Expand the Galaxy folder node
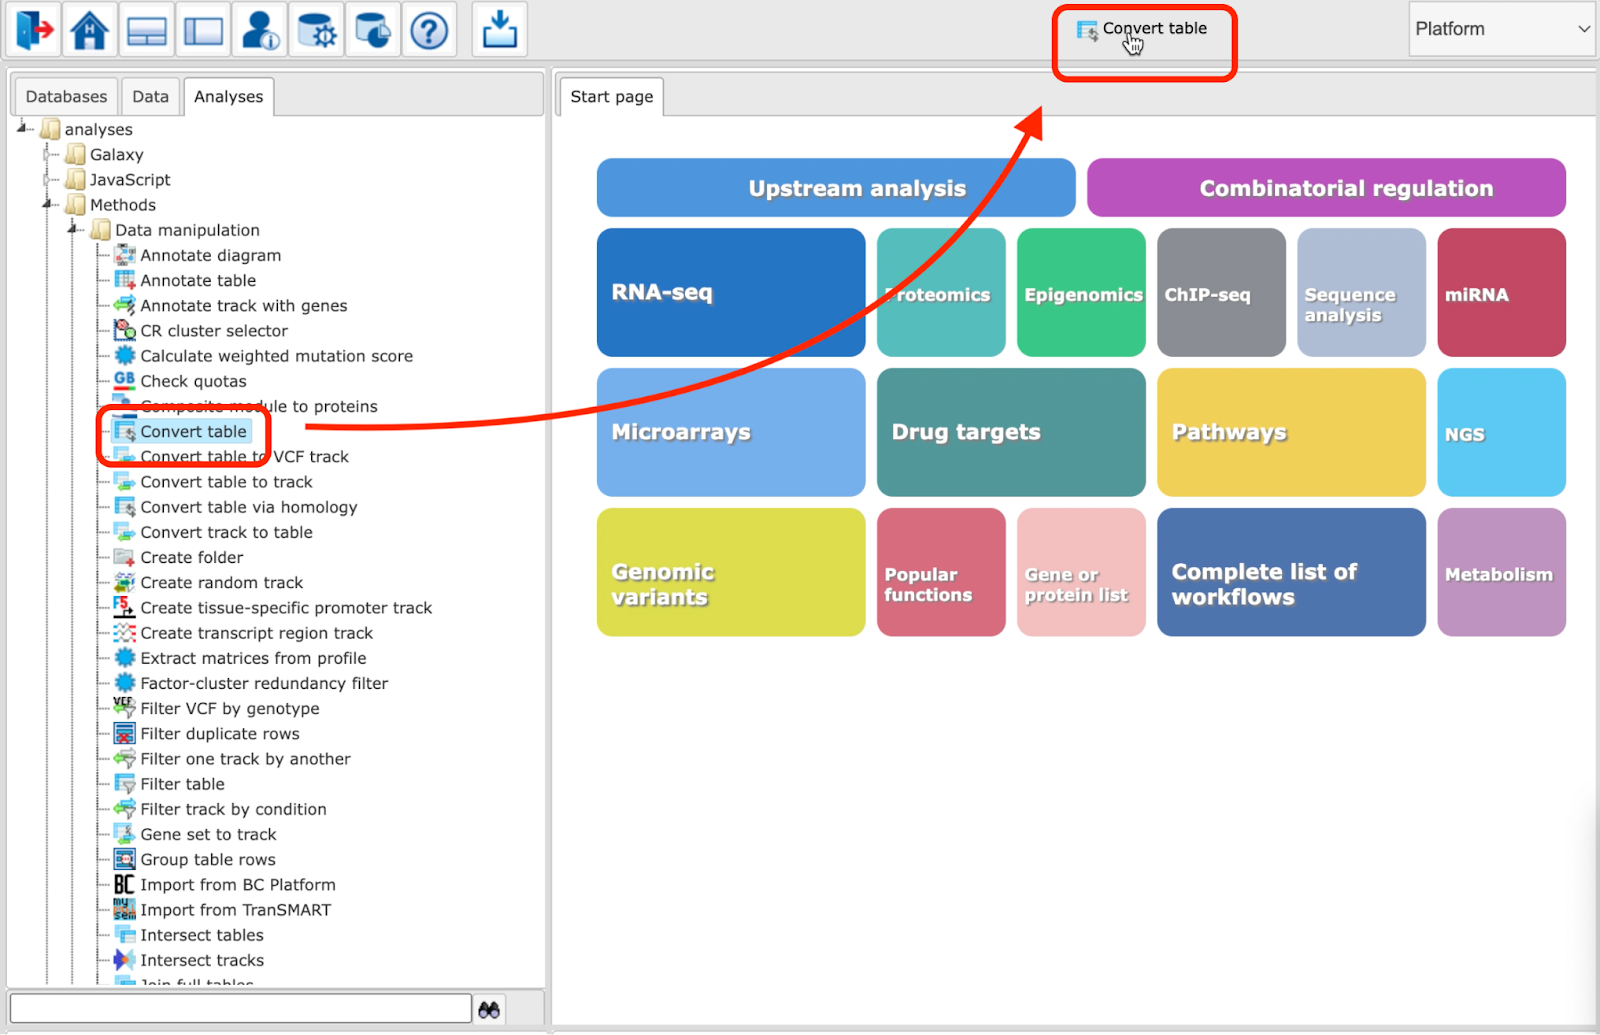Screen dimensions: 1600x1035 tap(47, 154)
